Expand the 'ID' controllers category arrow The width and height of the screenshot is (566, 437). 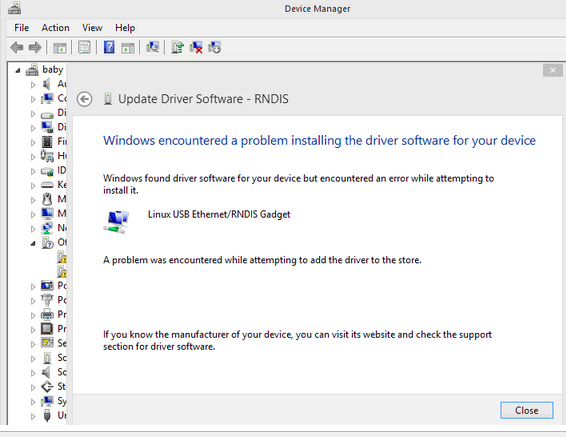(x=33, y=171)
